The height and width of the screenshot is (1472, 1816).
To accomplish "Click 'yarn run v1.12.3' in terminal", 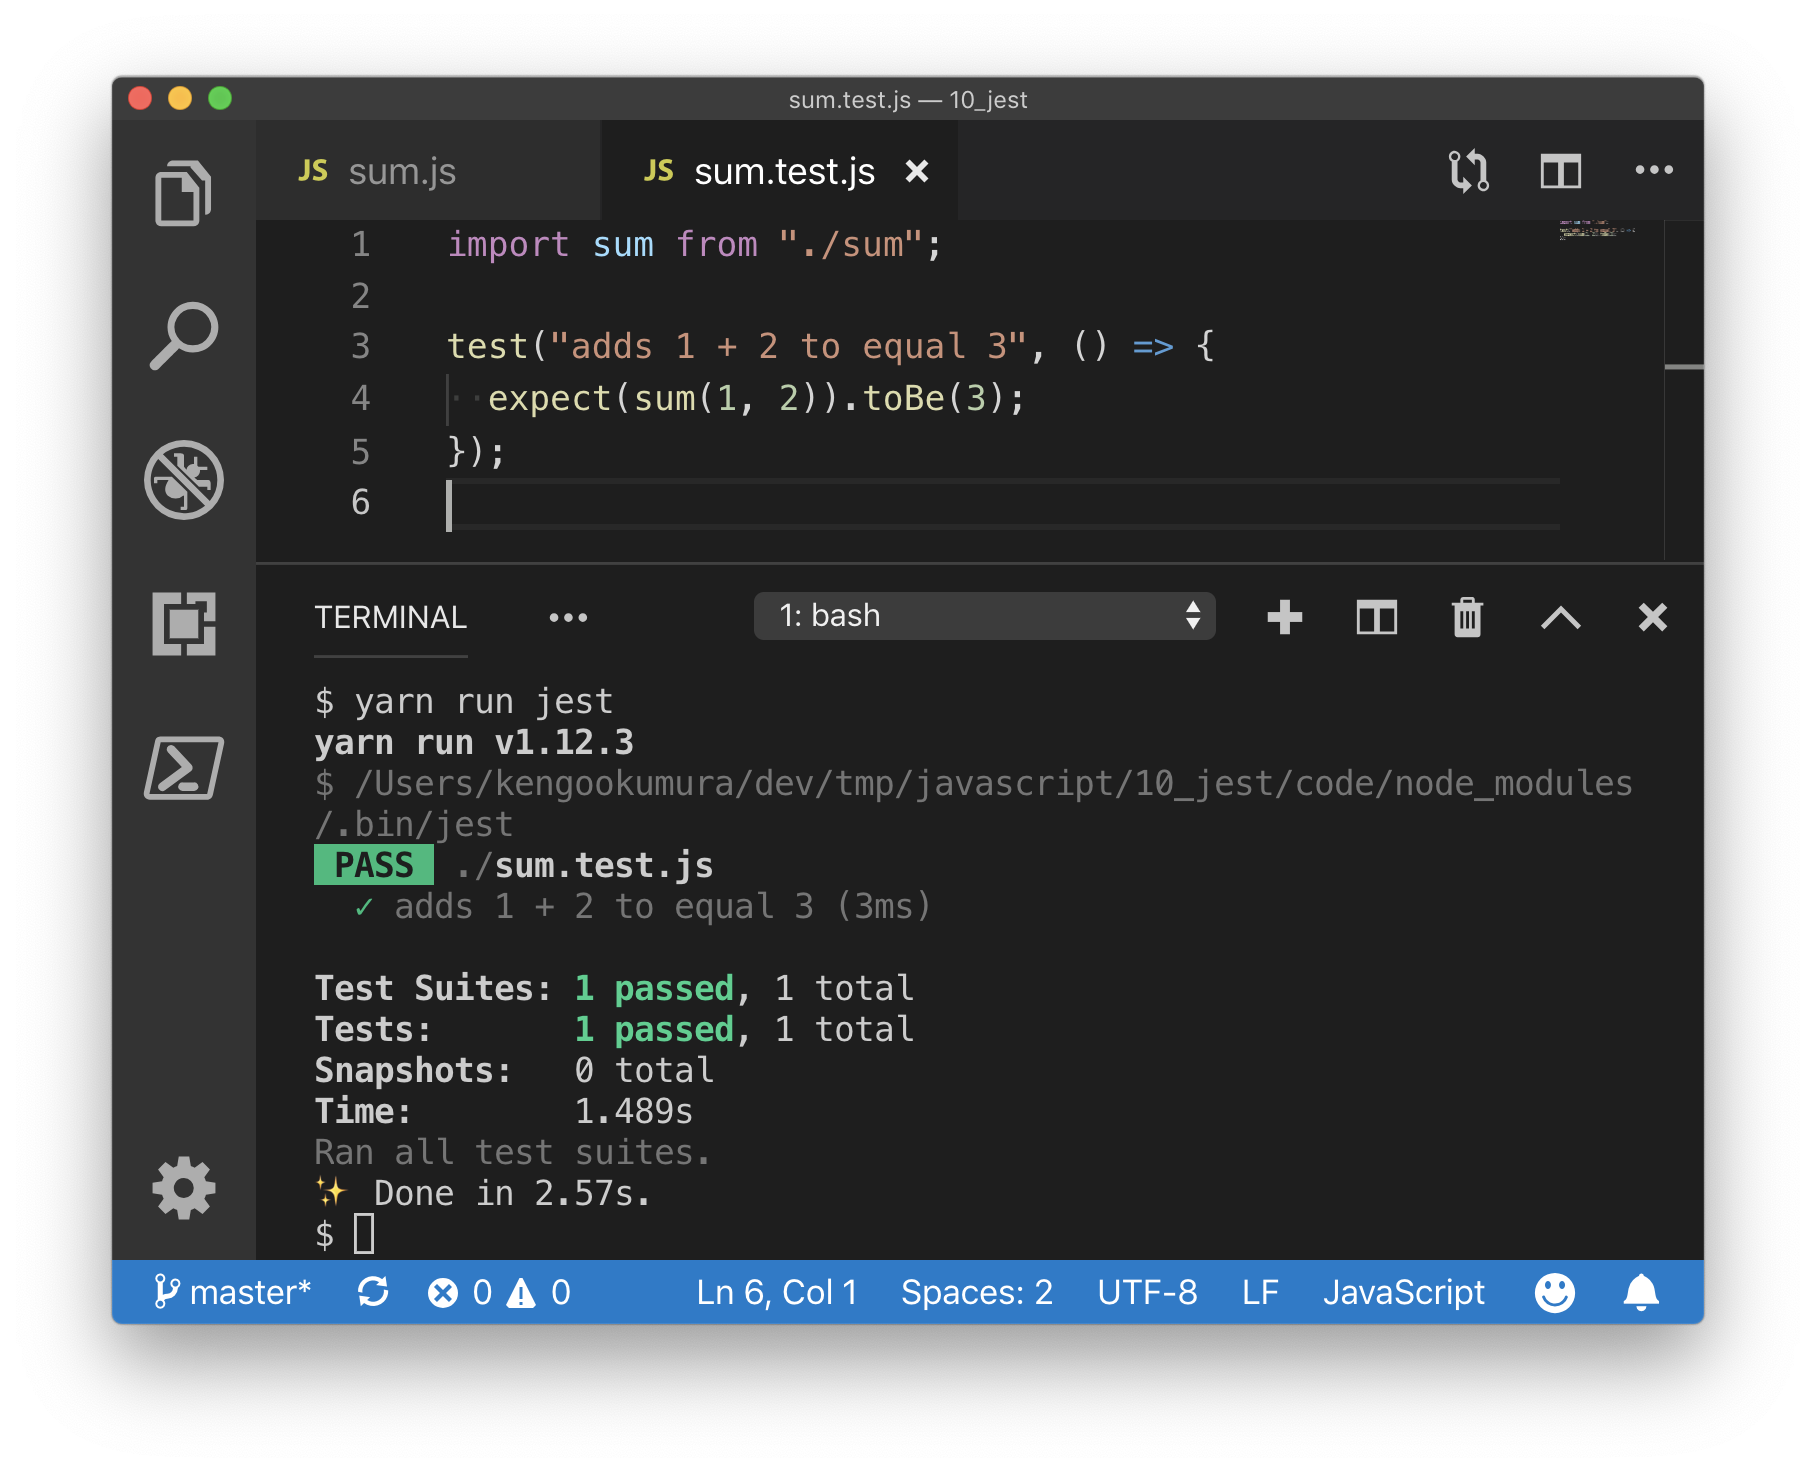I will point(474,742).
